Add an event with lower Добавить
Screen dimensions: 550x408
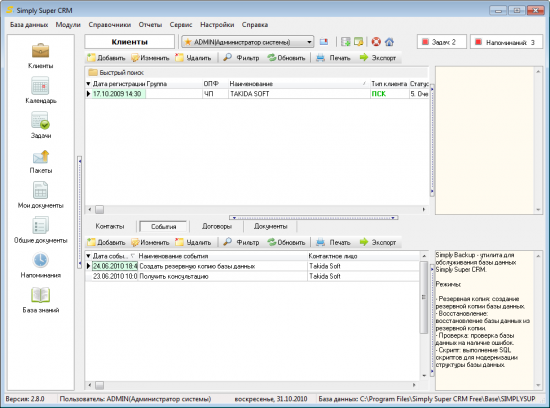106,242
